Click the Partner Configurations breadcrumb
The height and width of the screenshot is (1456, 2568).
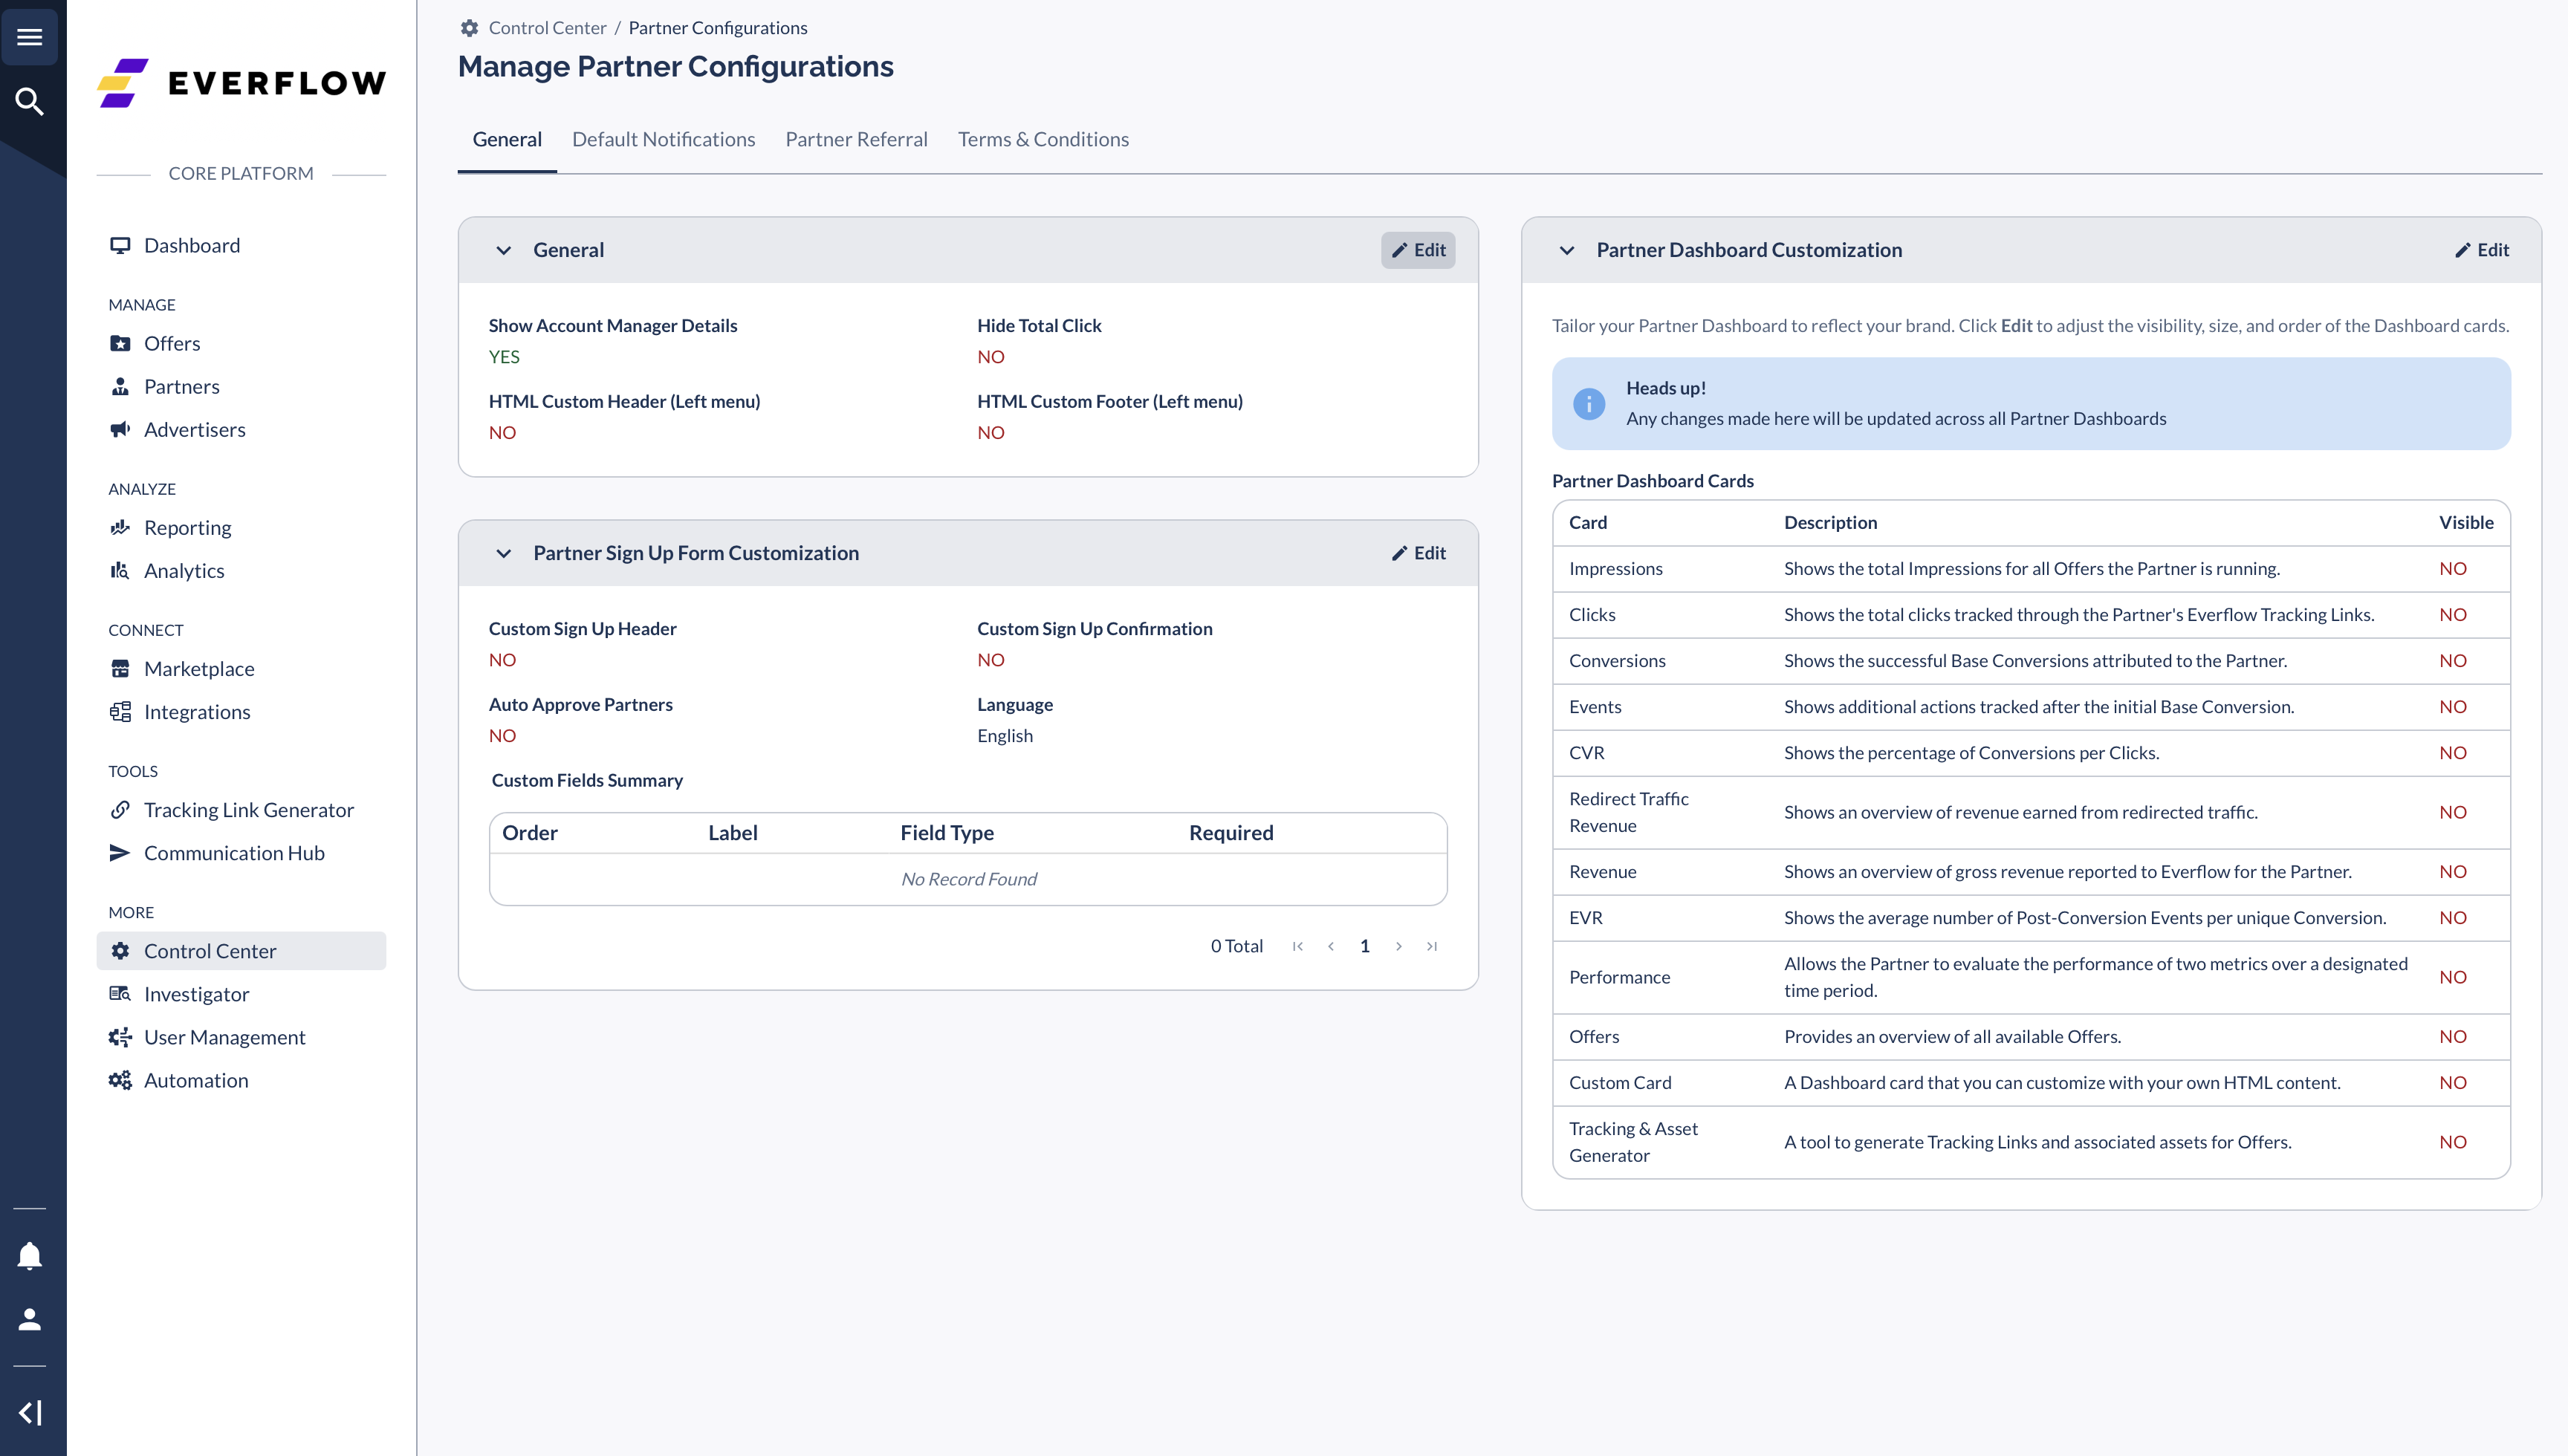click(718, 28)
